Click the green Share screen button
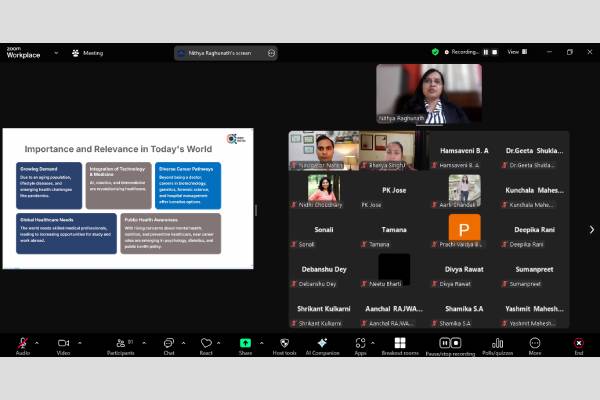The image size is (600, 400). (x=245, y=343)
